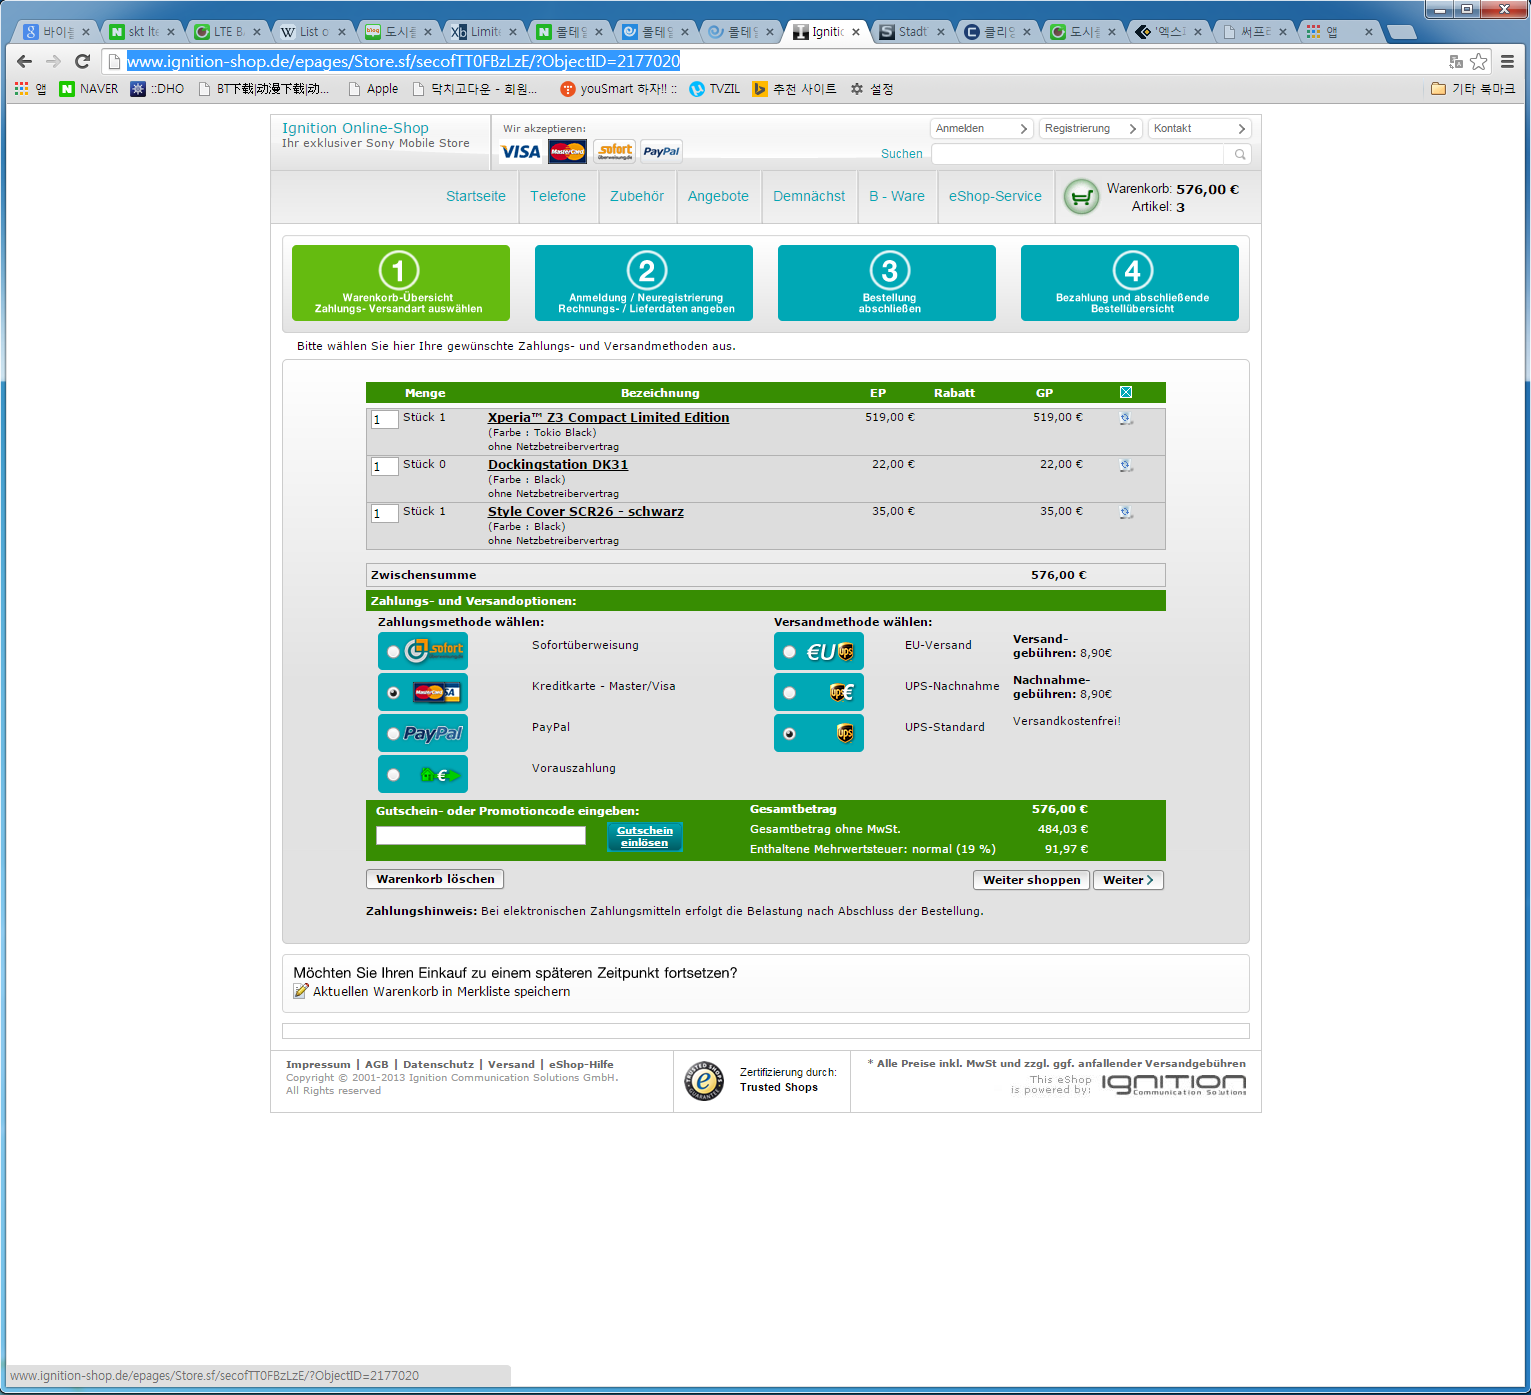1531x1395 pixels.
Task: Click the Gutschein promotion code field
Action: pos(481,835)
